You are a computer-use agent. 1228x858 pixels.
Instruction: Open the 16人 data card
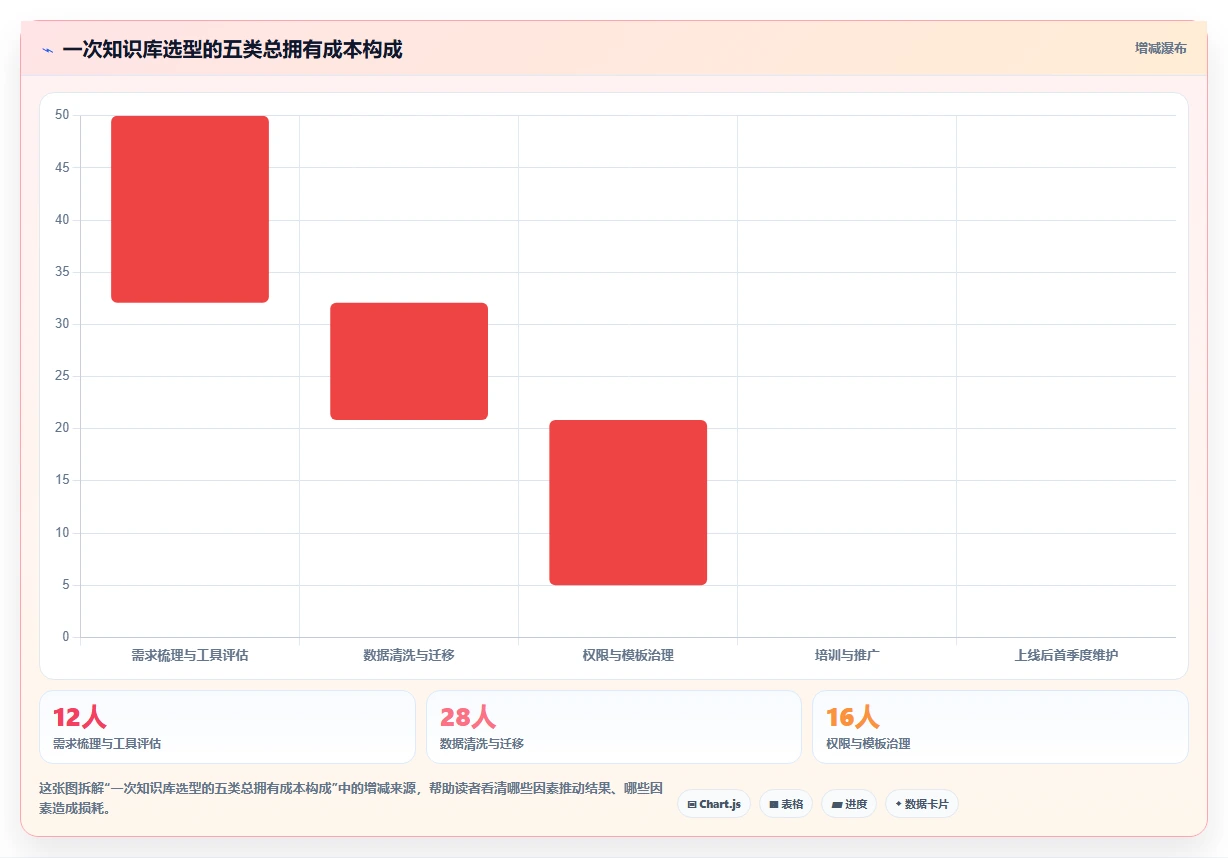tap(1000, 727)
